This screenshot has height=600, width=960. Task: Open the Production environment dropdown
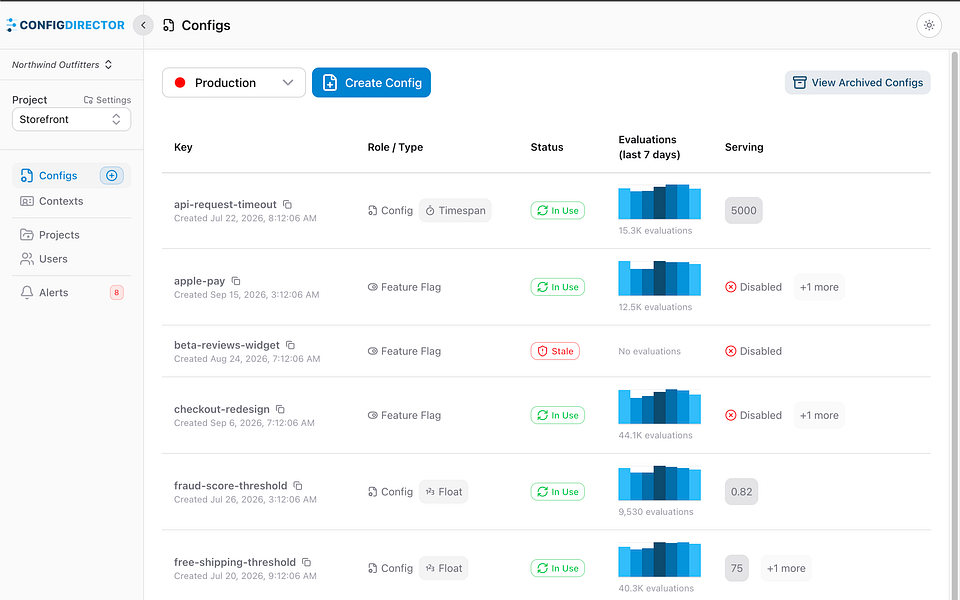click(x=234, y=83)
